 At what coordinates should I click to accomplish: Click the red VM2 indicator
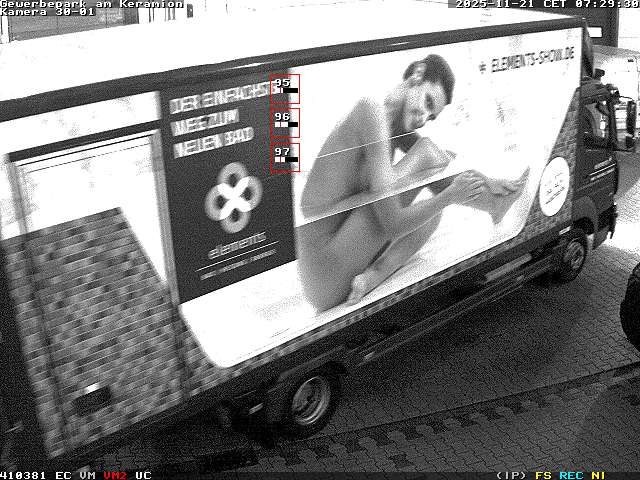tap(115, 475)
